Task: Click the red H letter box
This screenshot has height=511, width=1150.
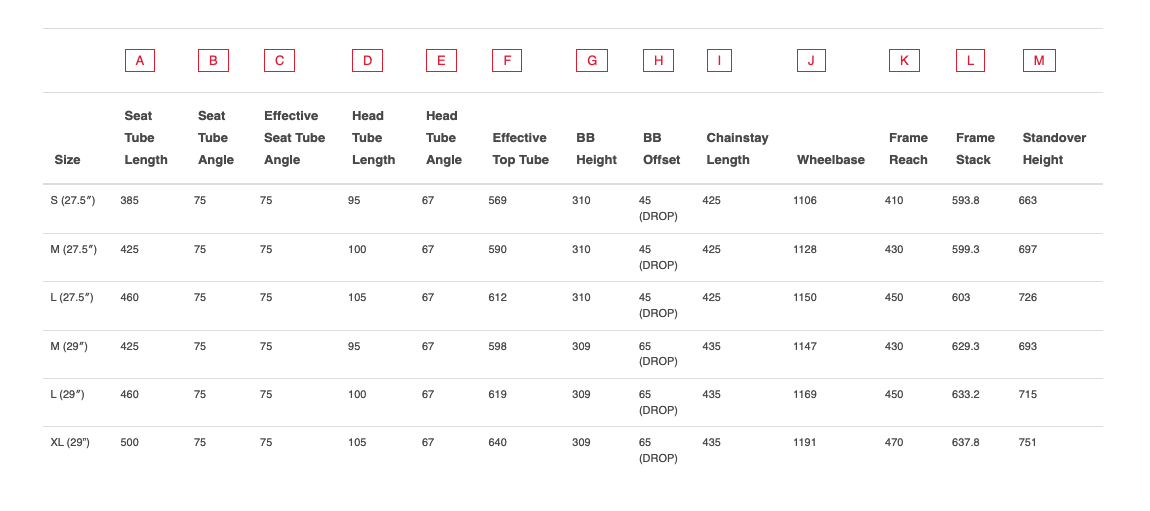Action: 658,61
